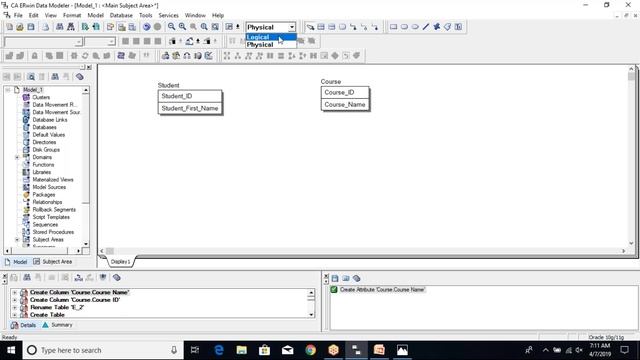Click the diagram horizontal scrollbar
The width and height of the screenshot is (640, 360).
click(x=363, y=251)
